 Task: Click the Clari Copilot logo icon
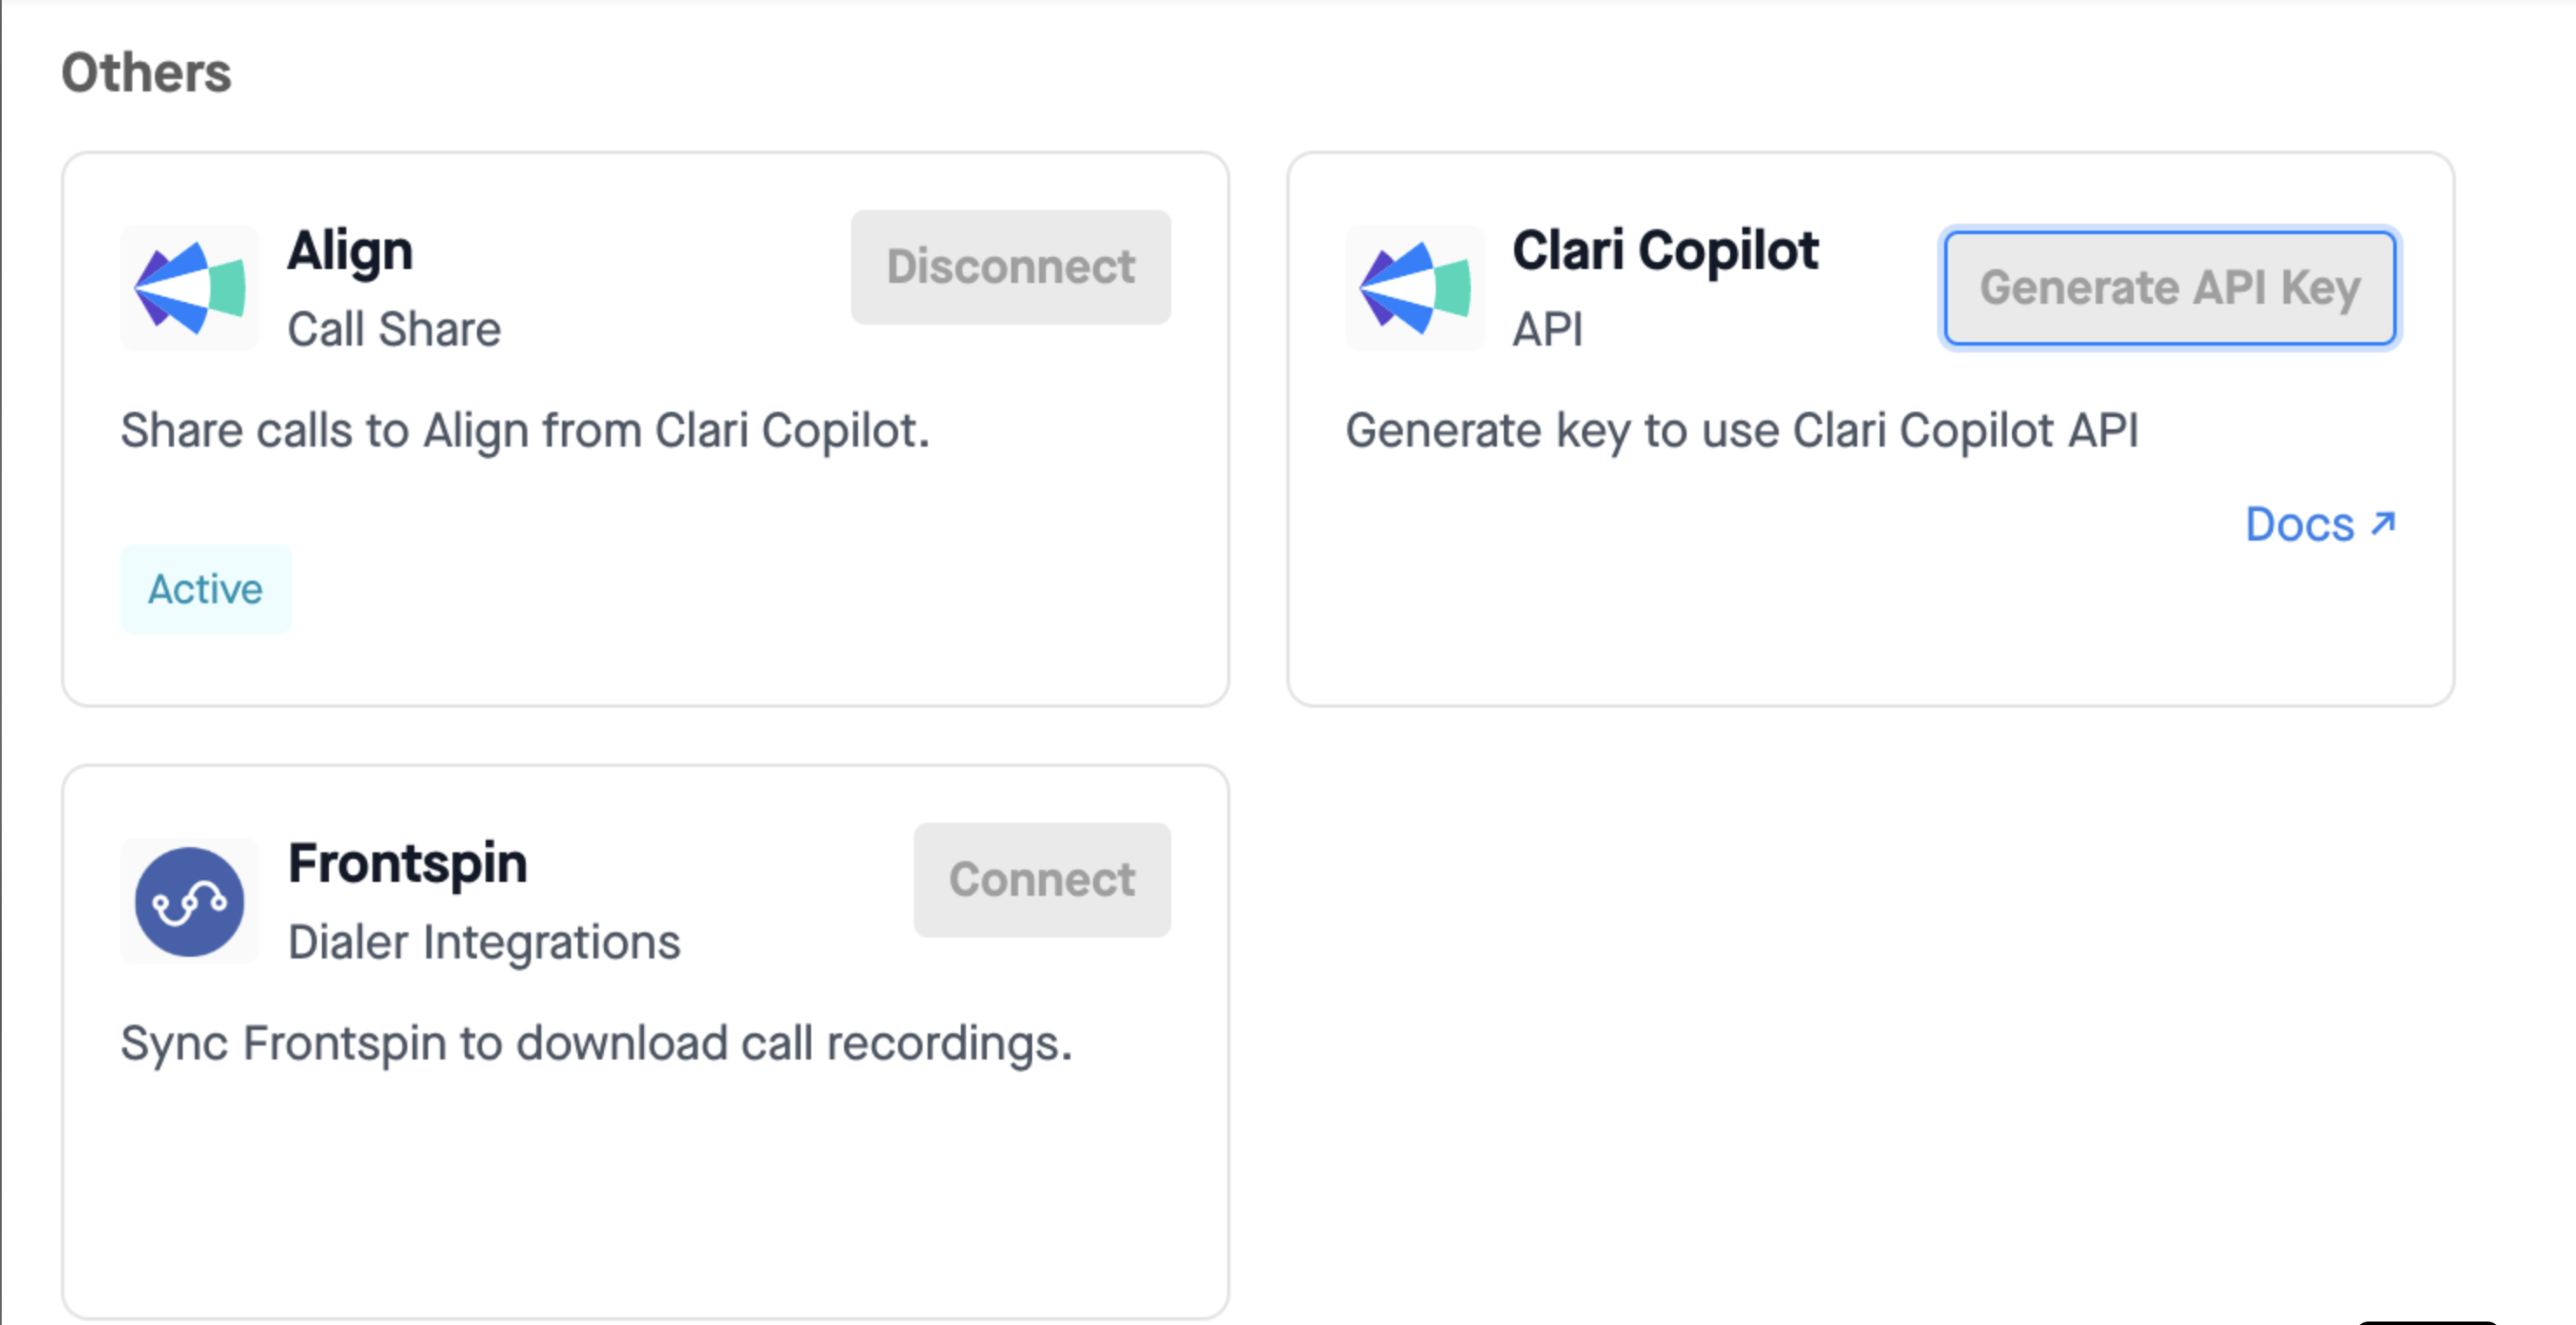point(1414,288)
